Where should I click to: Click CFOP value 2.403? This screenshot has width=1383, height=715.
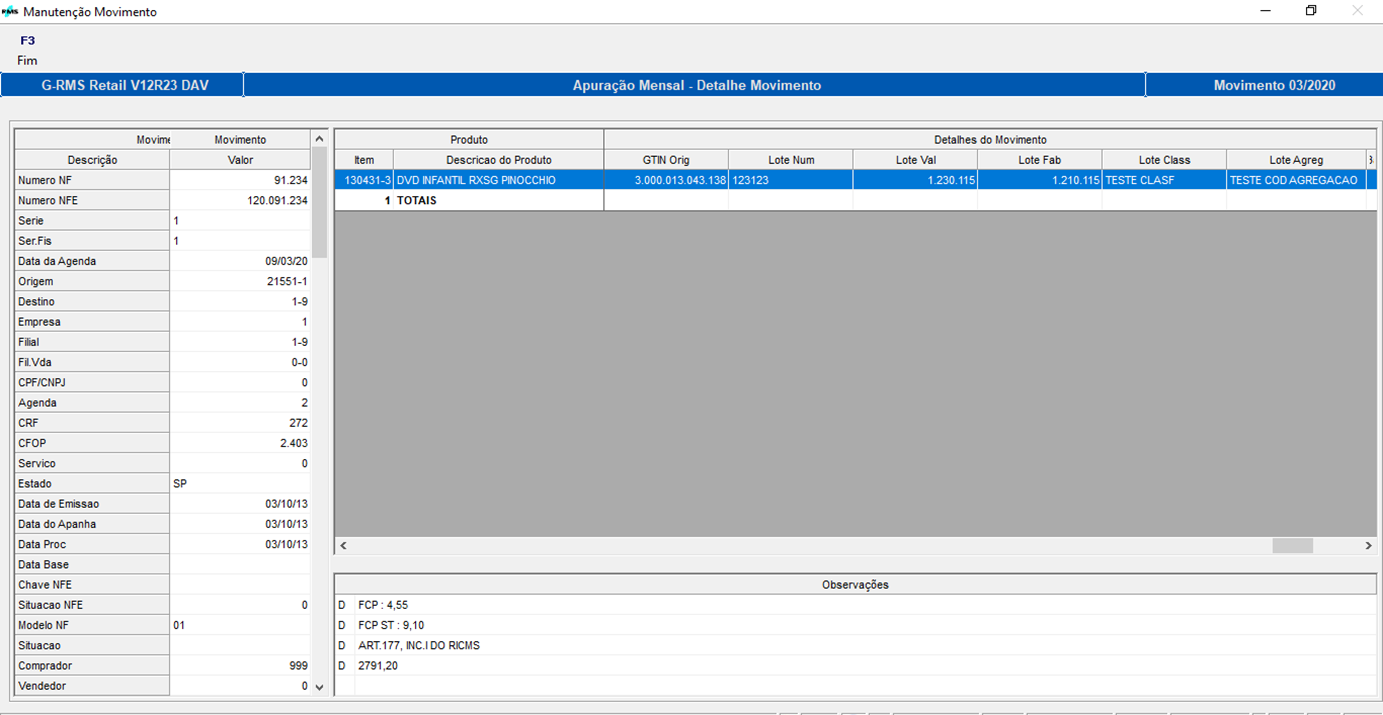240,443
